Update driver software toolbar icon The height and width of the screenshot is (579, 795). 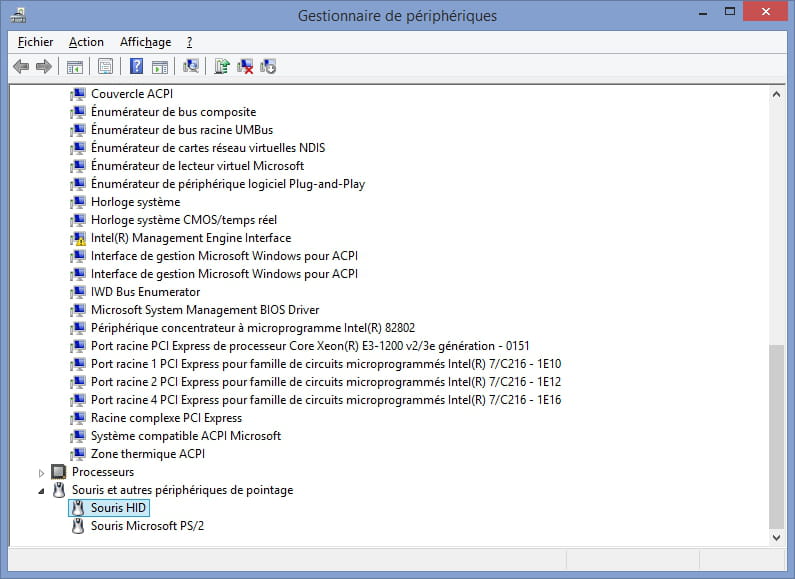(x=222, y=66)
